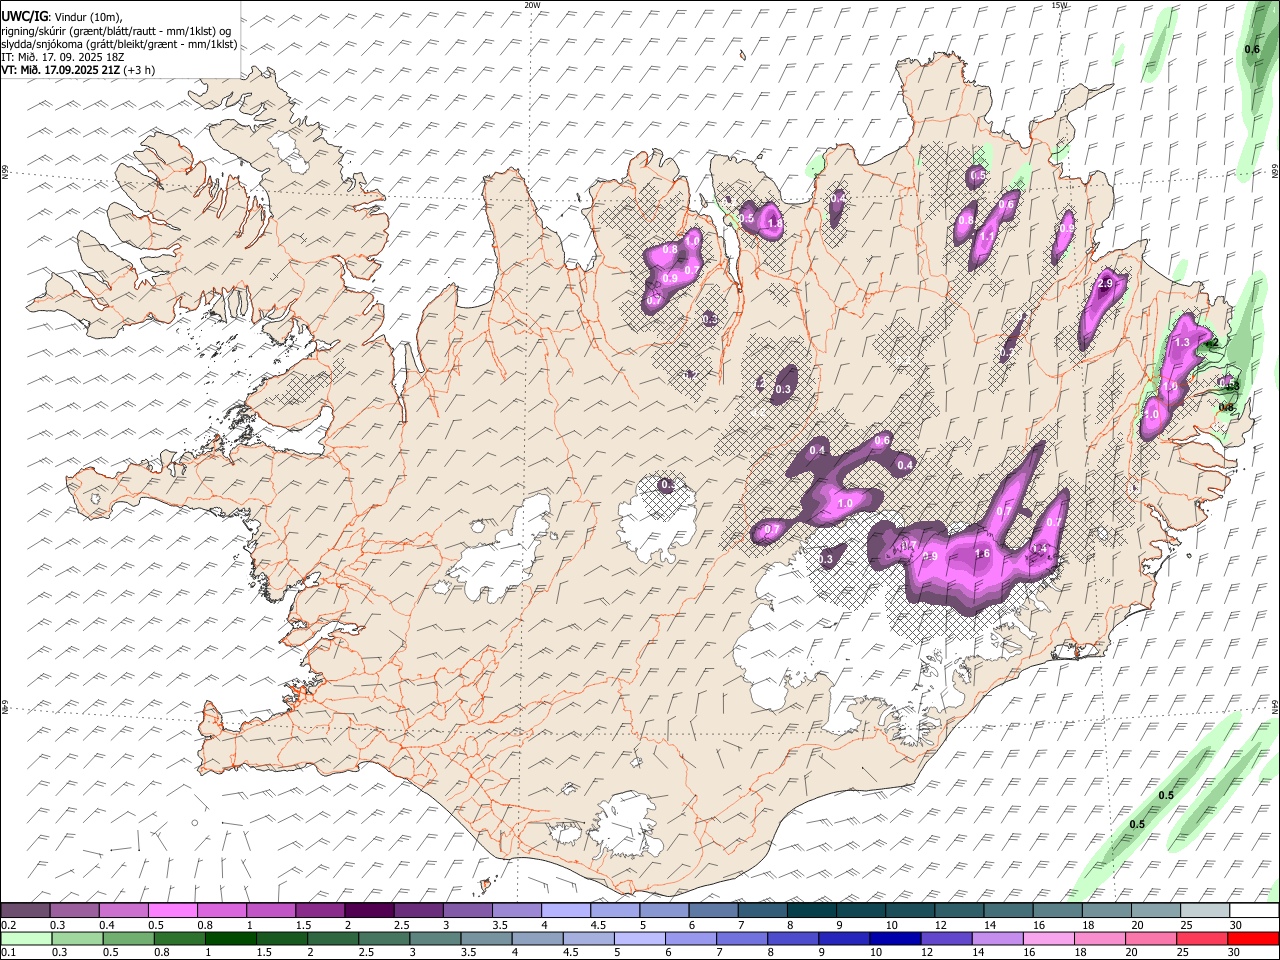This screenshot has height=960, width=1280.
Task: Select the white 30 swatch in upper legend row
Action: (x=1253, y=911)
